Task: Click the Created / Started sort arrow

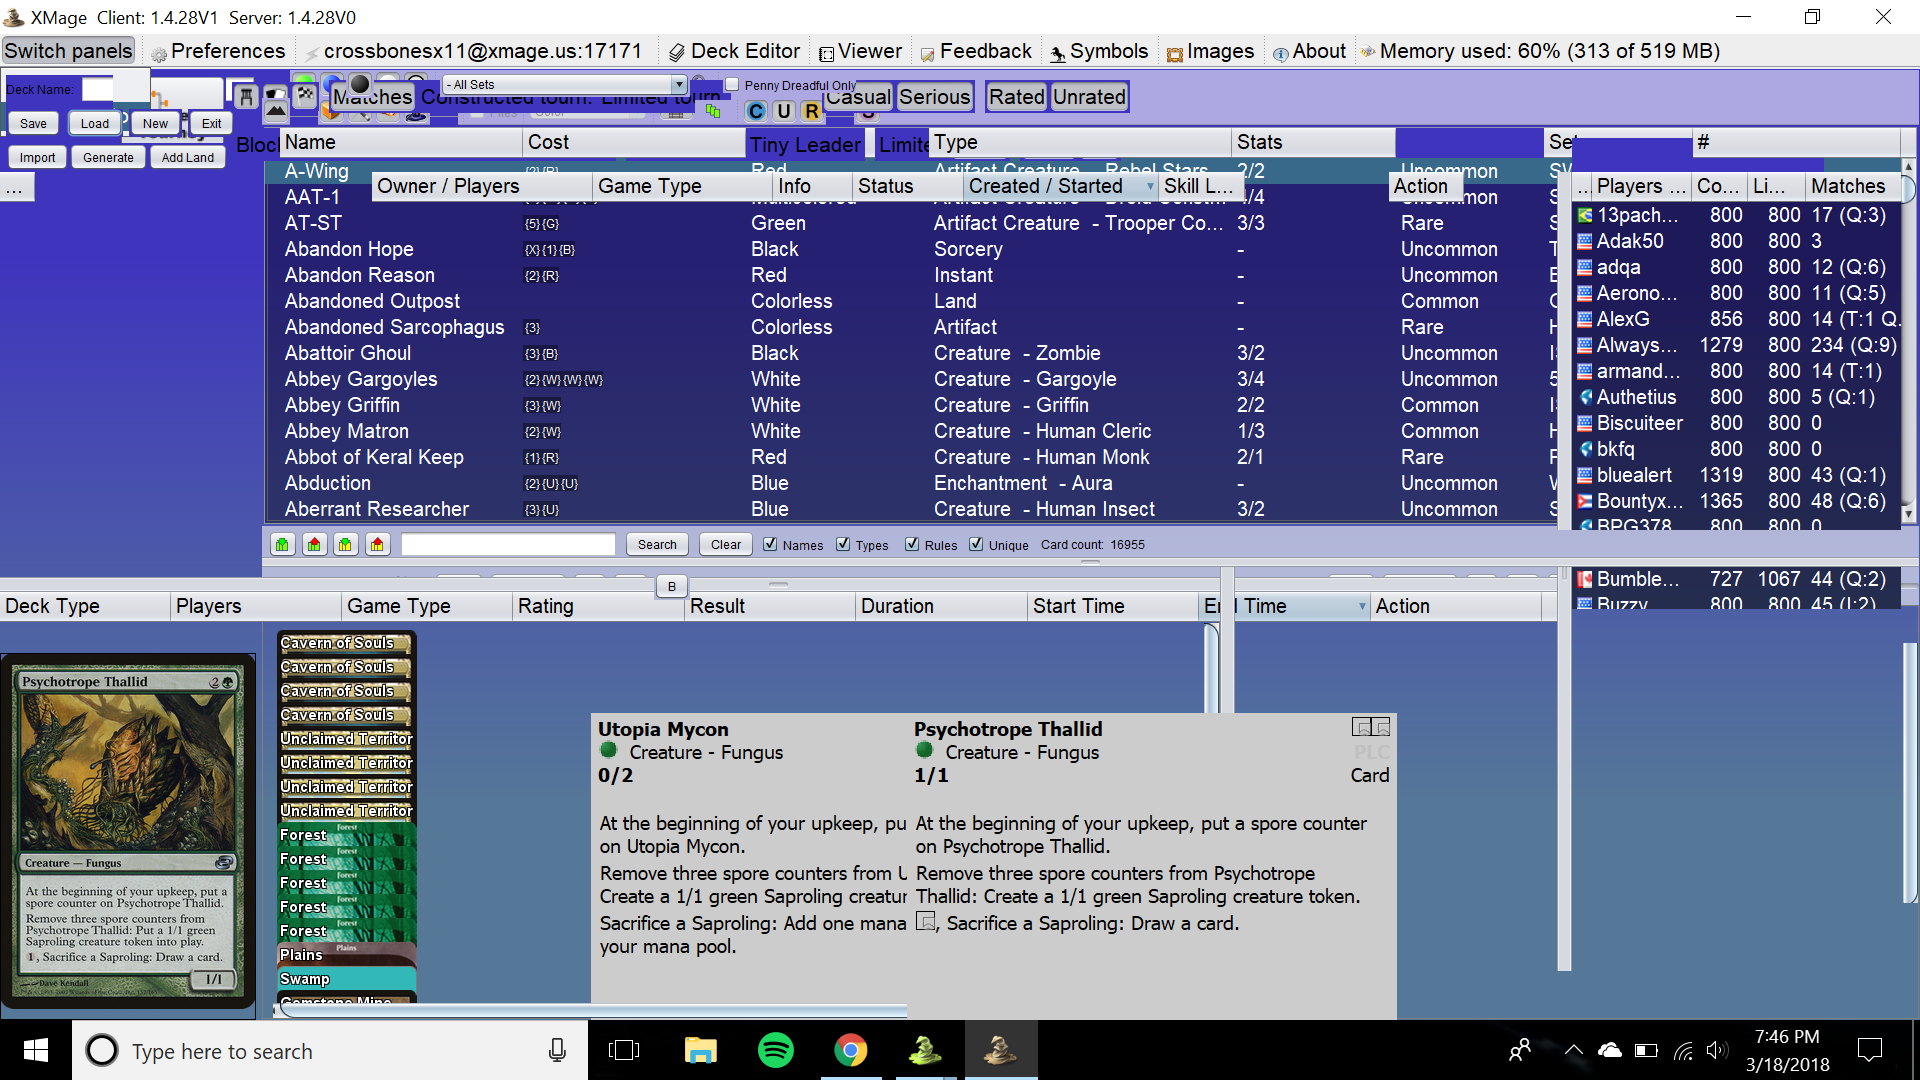Action: 1150,186
